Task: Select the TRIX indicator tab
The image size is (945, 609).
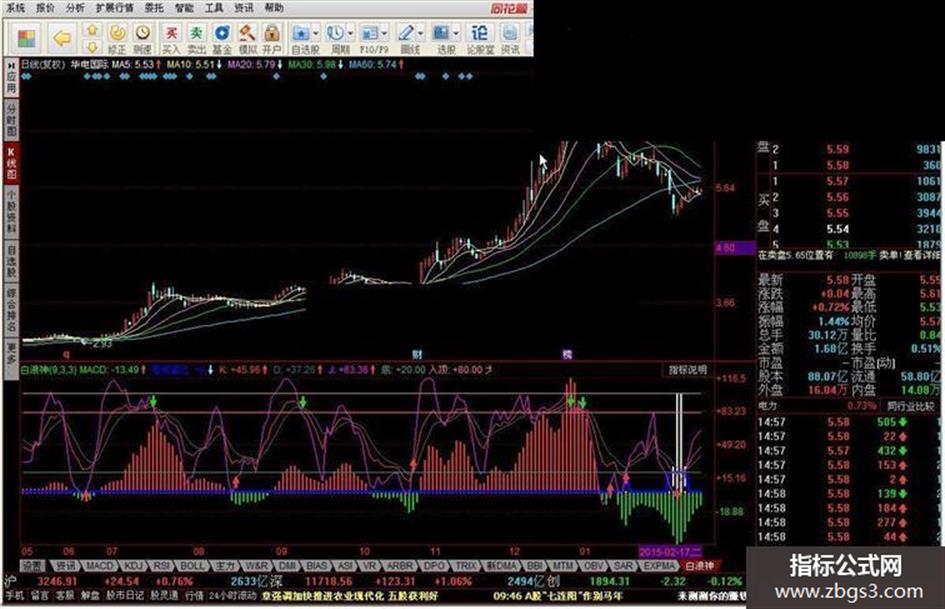Action: tap(466, 566)
